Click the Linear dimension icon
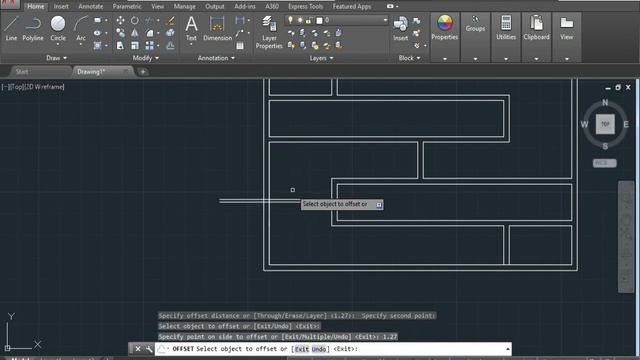Viewport: 640px width, 360px height. pyautogui.click(x=240, y=20)
